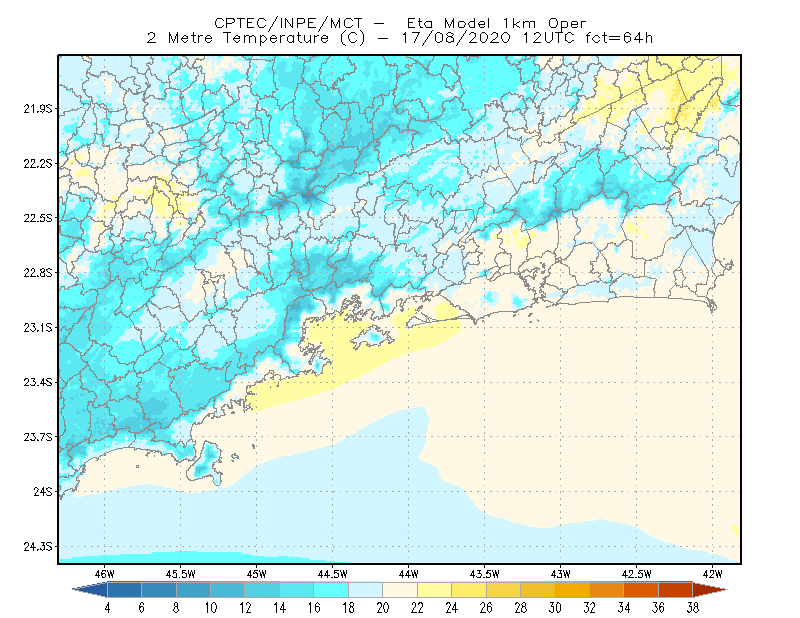Click the 4-6 dark blue colorbar swatch
The image size is (800, 618).
click(124, 590)
